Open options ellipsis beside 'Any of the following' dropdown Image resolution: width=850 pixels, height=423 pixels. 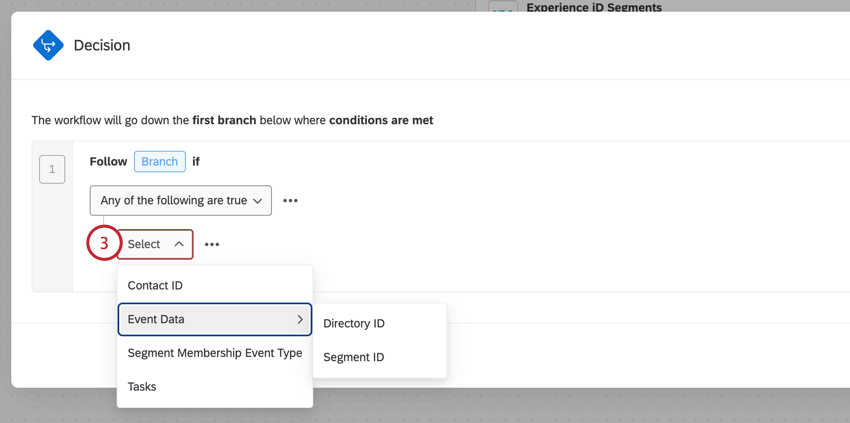point(291,201)
